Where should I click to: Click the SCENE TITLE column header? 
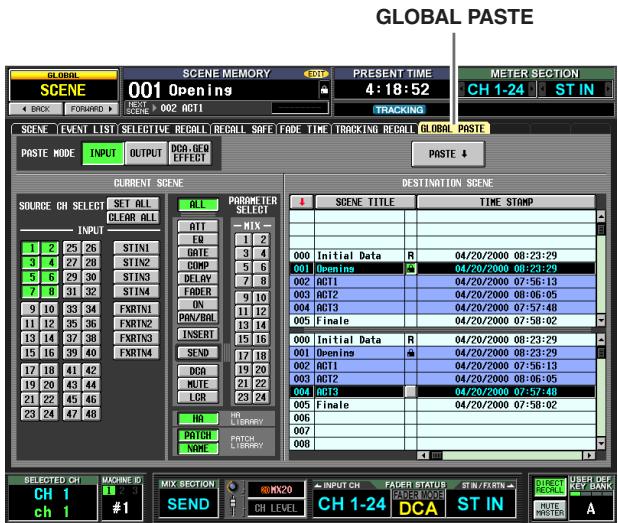(365, 202)
